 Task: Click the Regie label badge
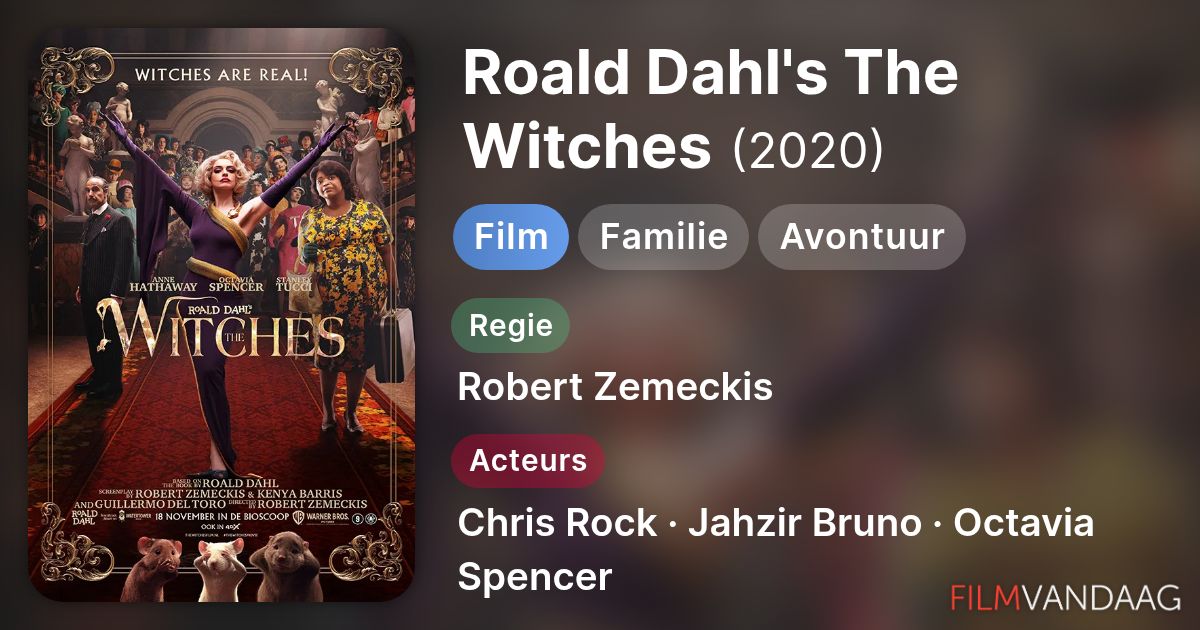pyautogui.click(x=510, y=325)
